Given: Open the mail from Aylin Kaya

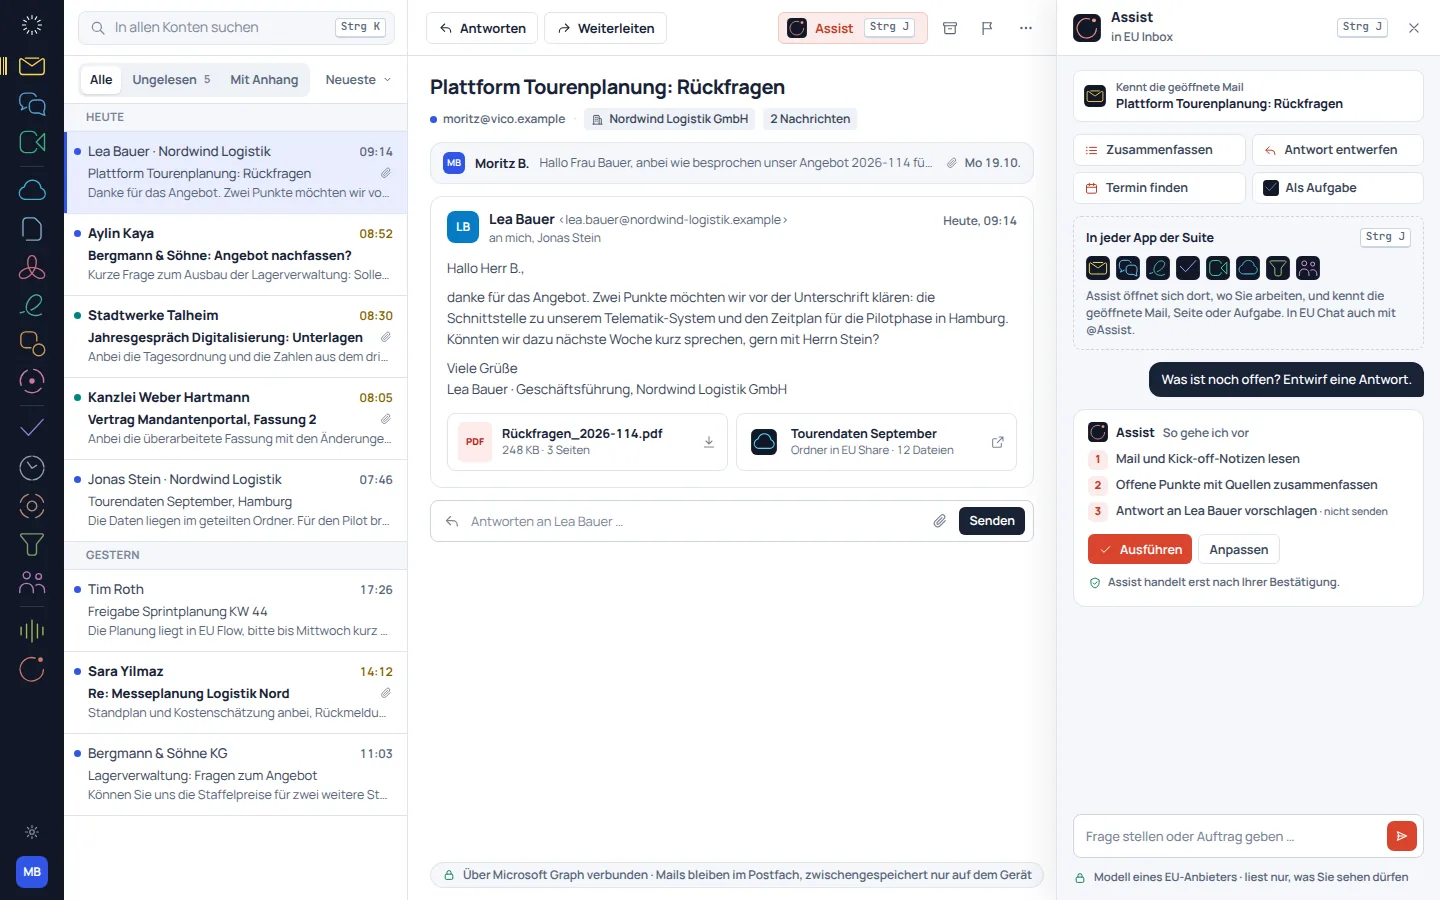Looking at the screenshot, I should pos(236,255).
